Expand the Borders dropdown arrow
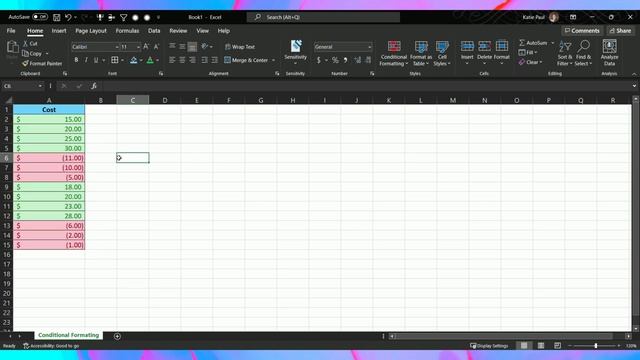This screenshot has height=360, width=640. [122, 60]
